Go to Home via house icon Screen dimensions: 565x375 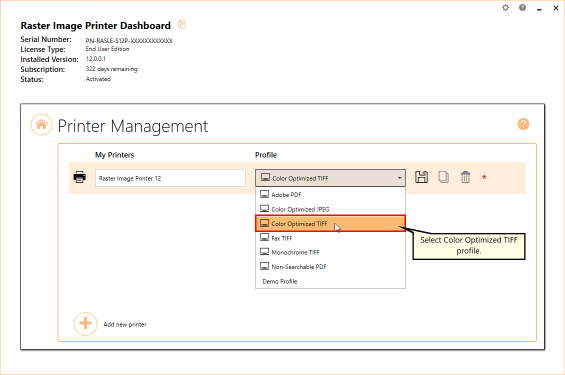[x=41, y=125]
